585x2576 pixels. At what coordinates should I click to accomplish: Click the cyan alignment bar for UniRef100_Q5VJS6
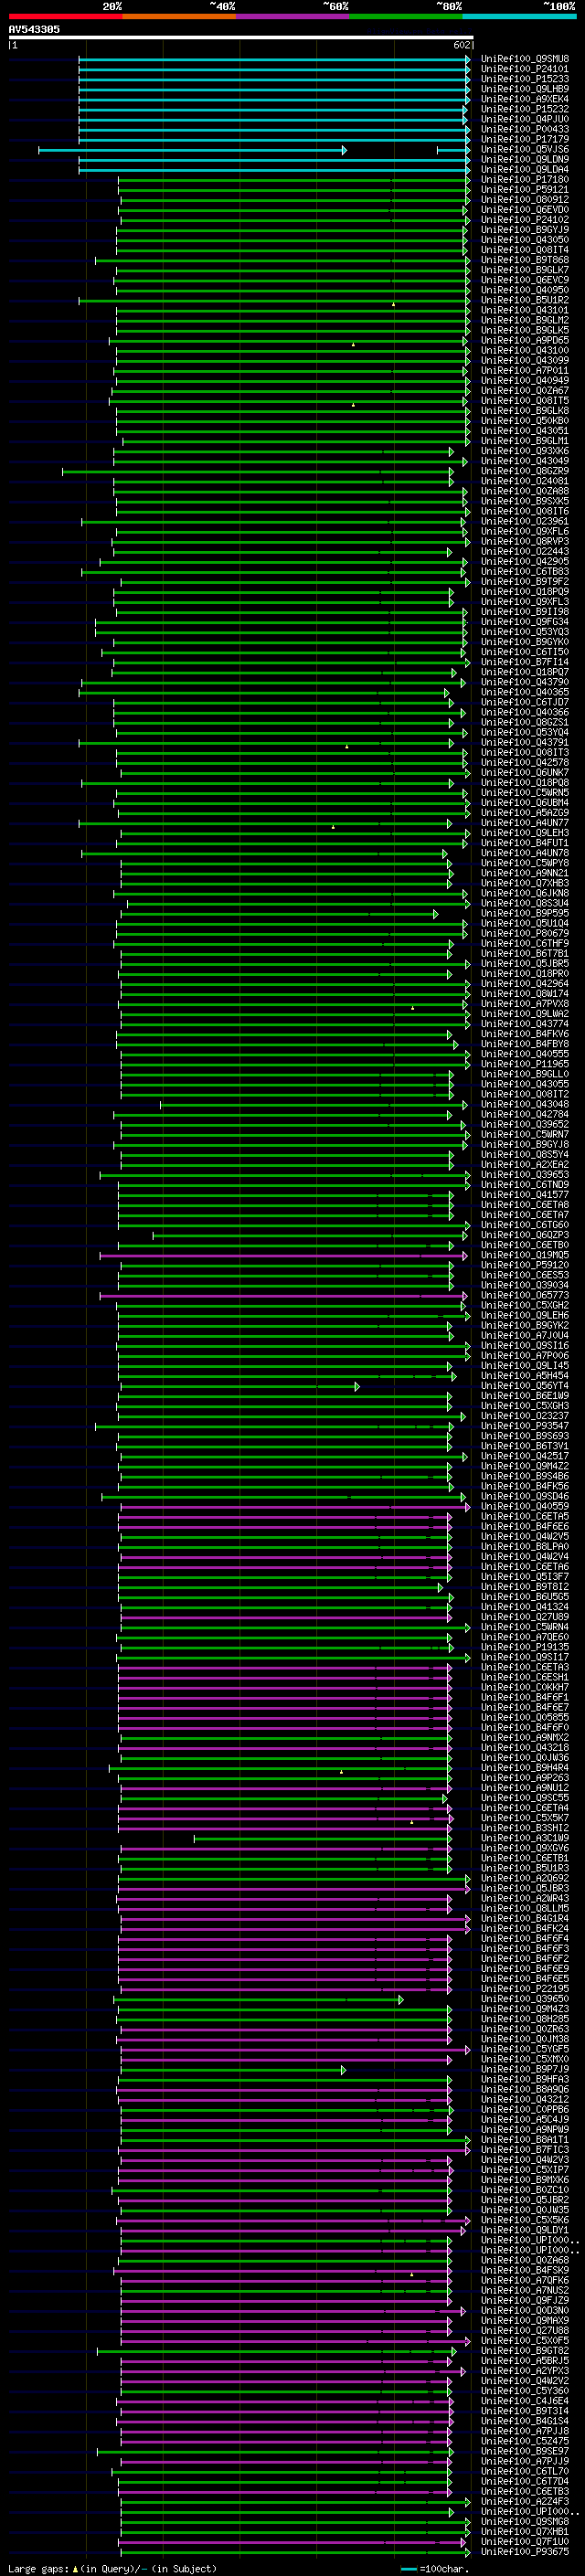click(x=192, y=150)
